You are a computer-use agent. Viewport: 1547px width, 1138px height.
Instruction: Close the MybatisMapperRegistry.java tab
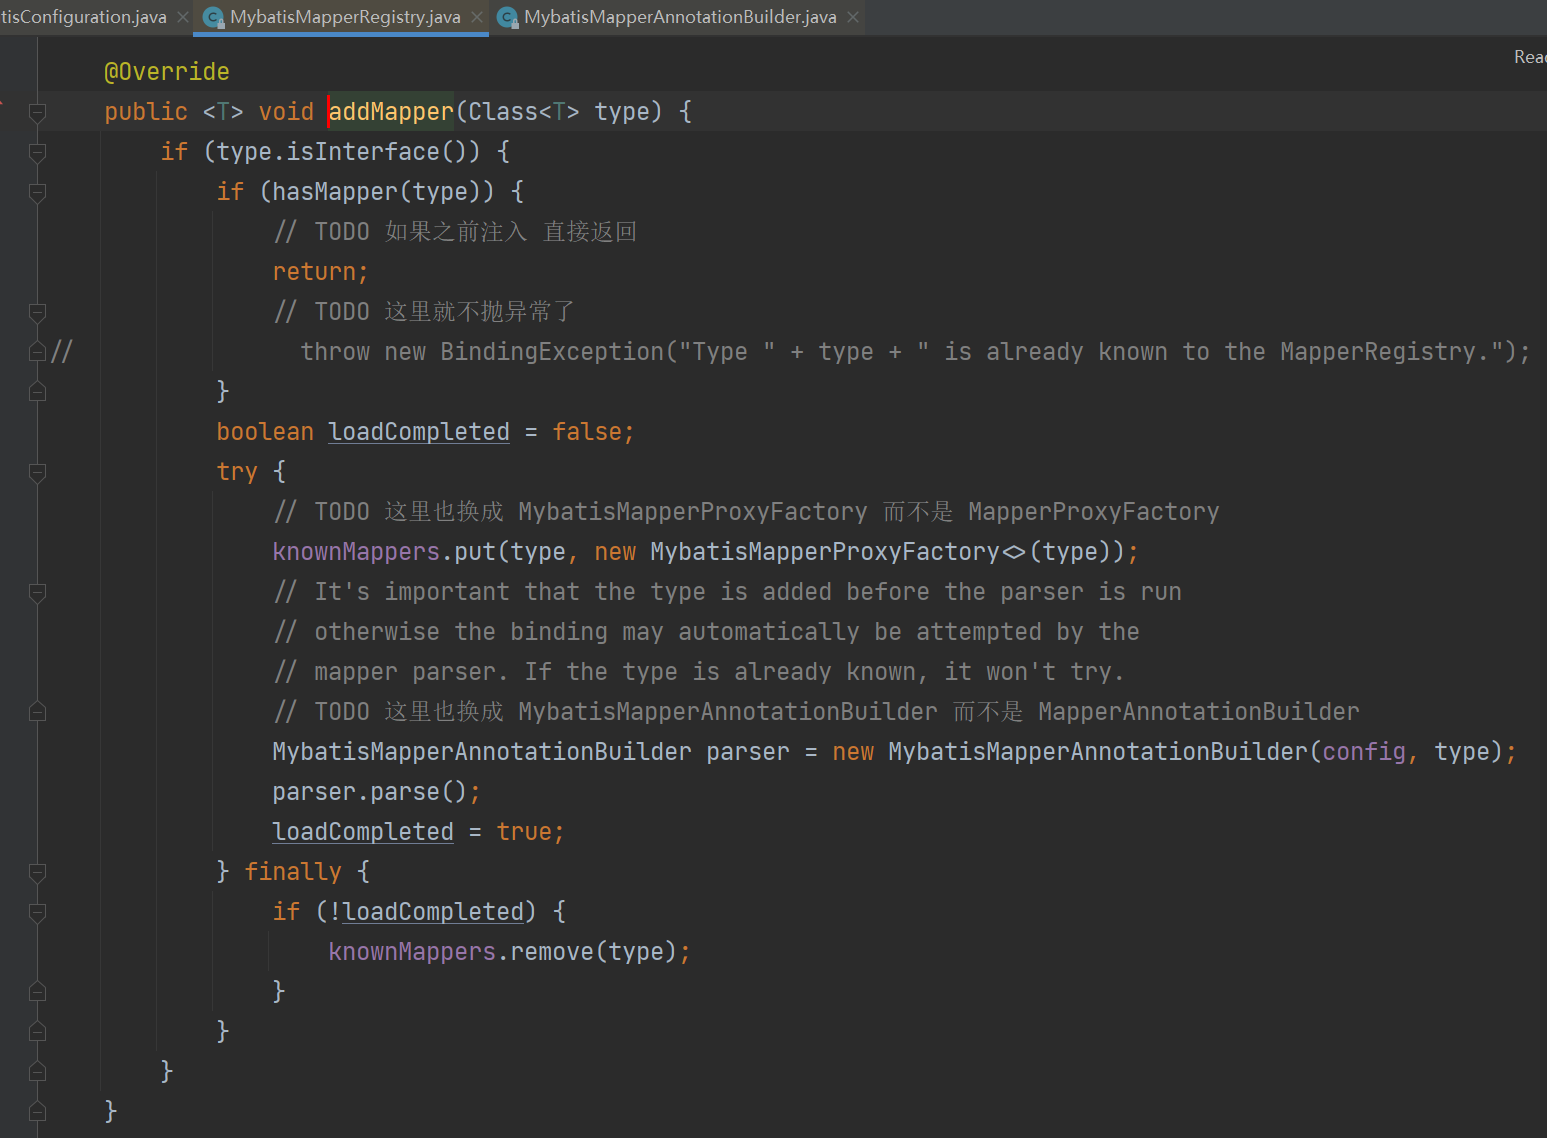coord(477,17)
